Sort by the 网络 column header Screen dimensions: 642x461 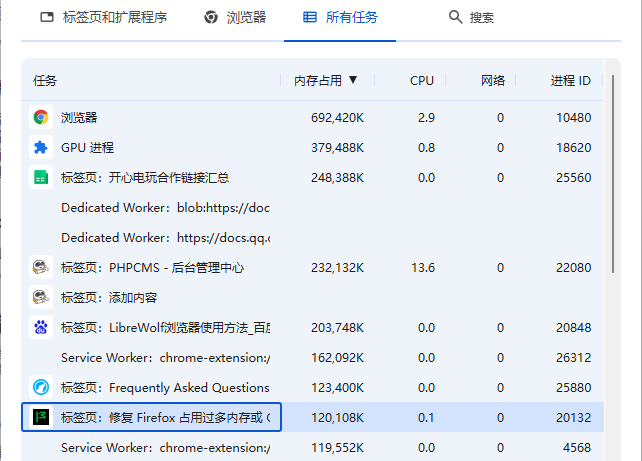493,81
